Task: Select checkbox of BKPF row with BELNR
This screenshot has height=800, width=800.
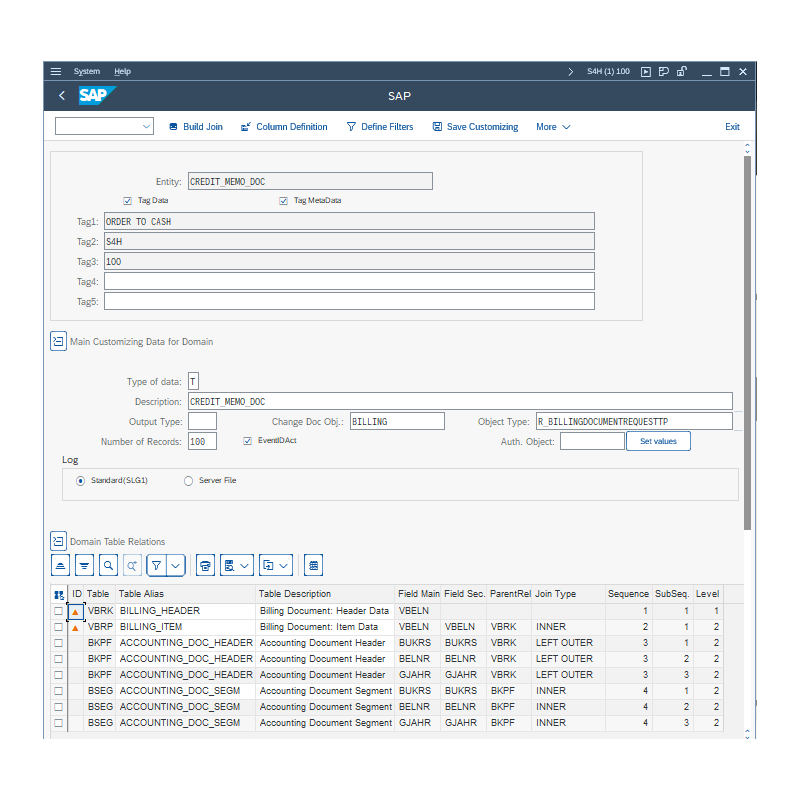Action: [58, 659]
